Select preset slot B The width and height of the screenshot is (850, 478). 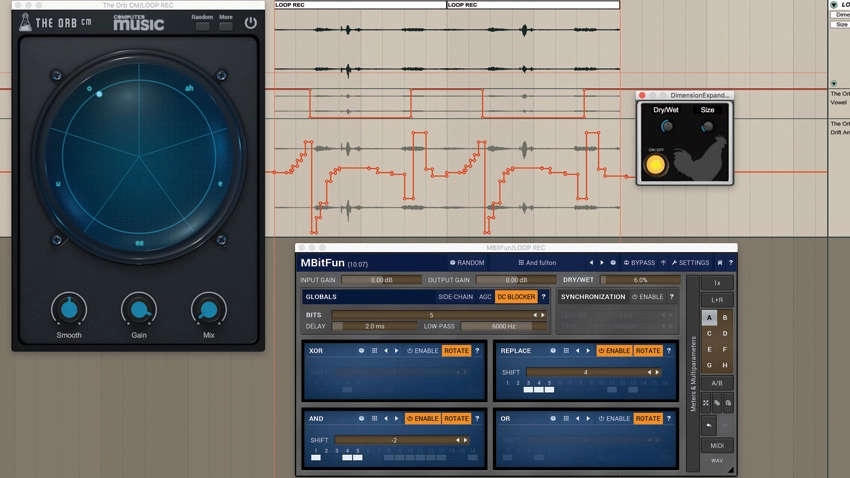[x=725, y=318]
